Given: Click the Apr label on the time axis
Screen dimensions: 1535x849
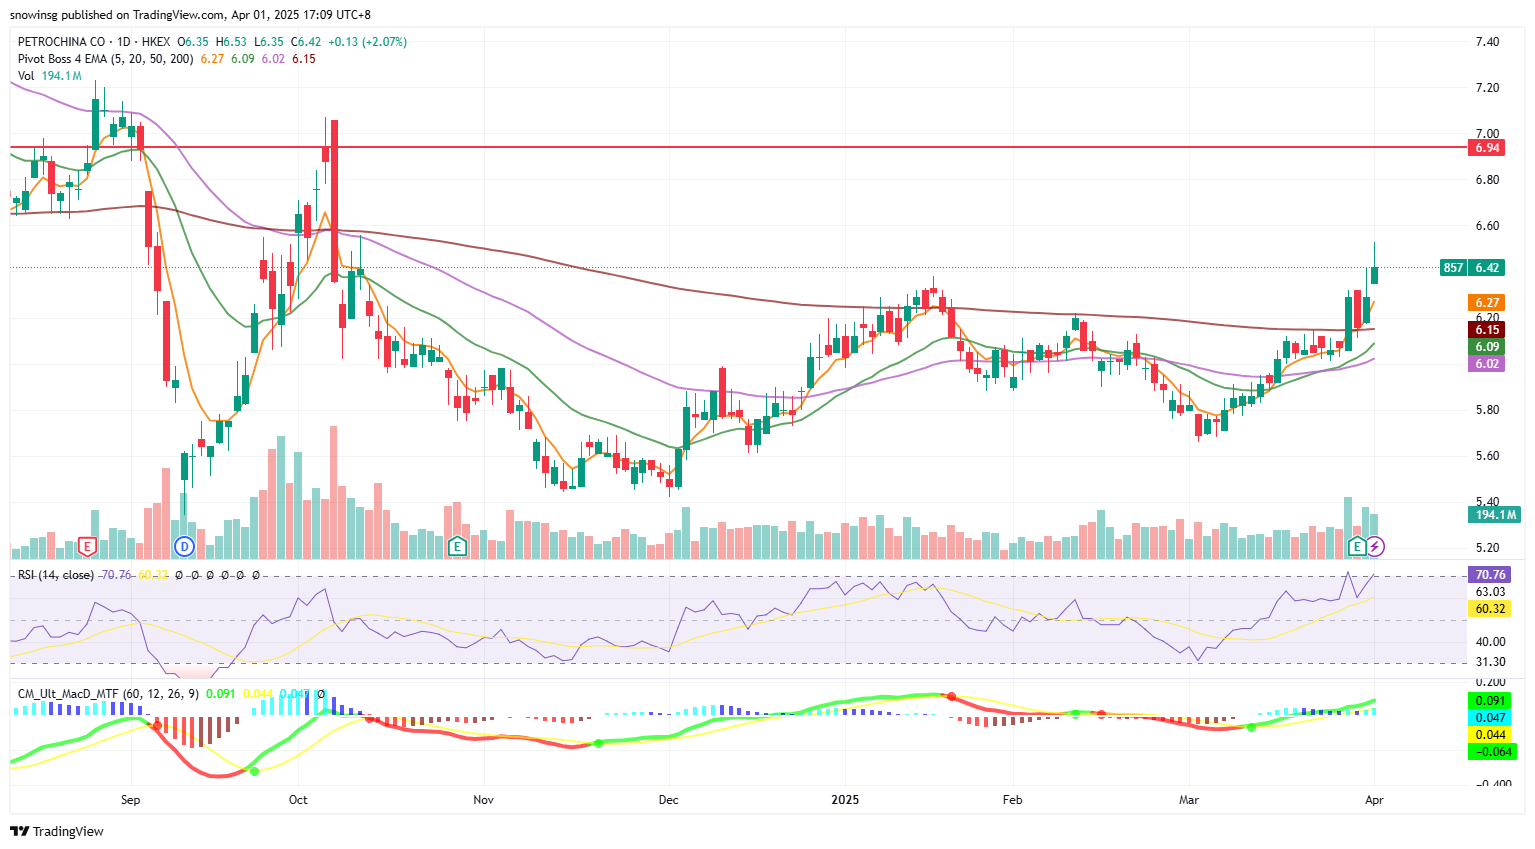Looking at the screenshot, I should pyautogui.click(x=1374, y=800).
